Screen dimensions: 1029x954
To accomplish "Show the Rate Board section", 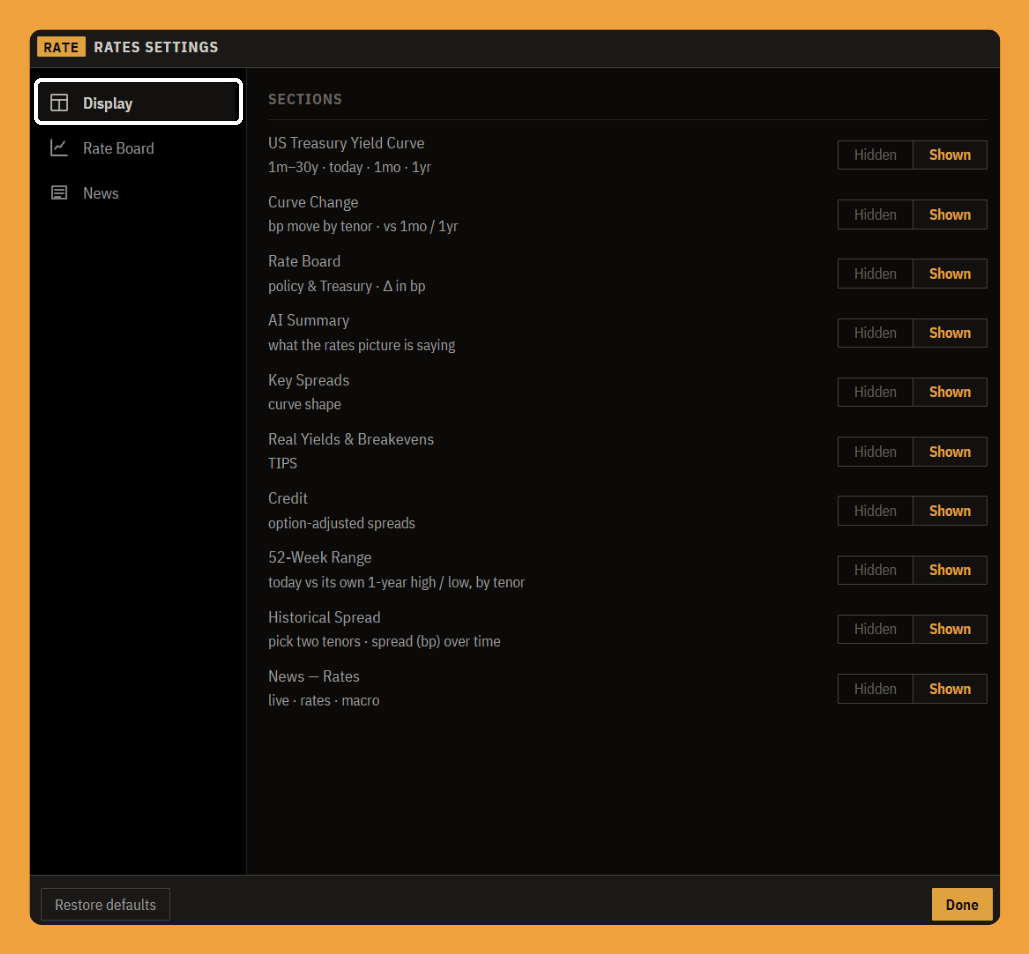I will (950, 274).
